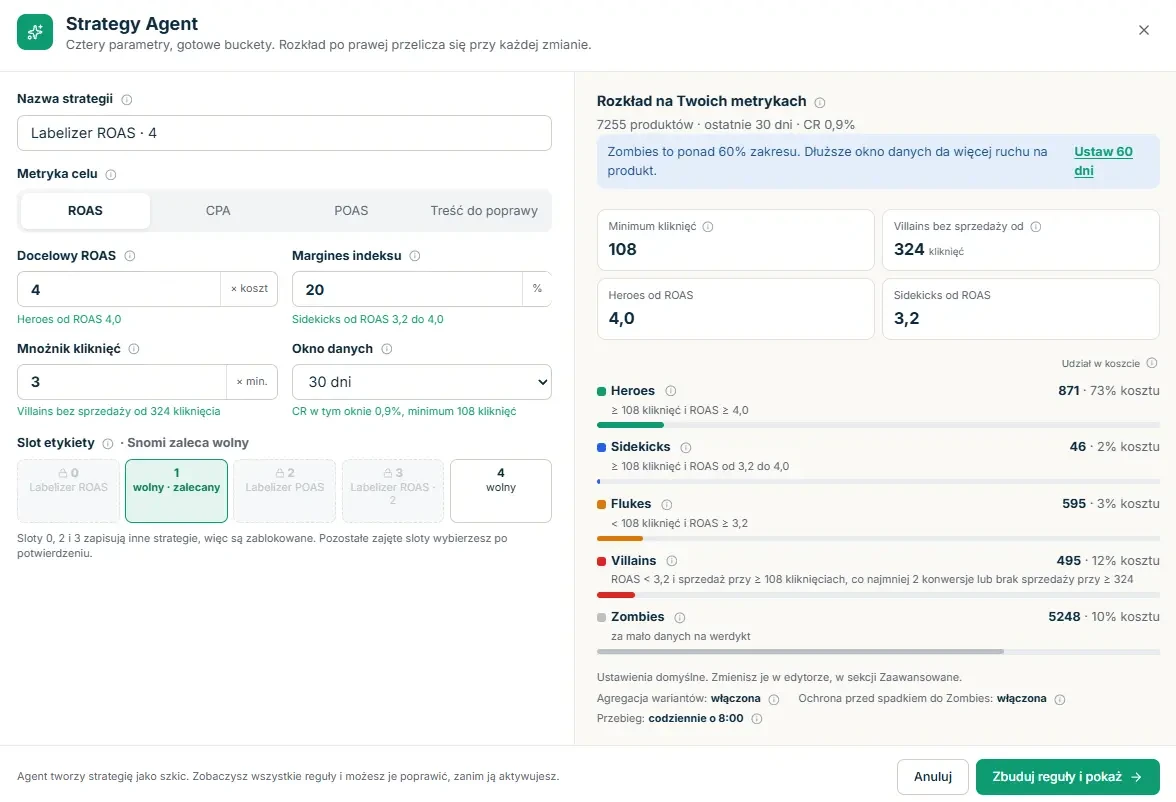Screen dimensions: 1176x802
Task: Click Udział w koszcie info icon
Action: [1152, 363]
